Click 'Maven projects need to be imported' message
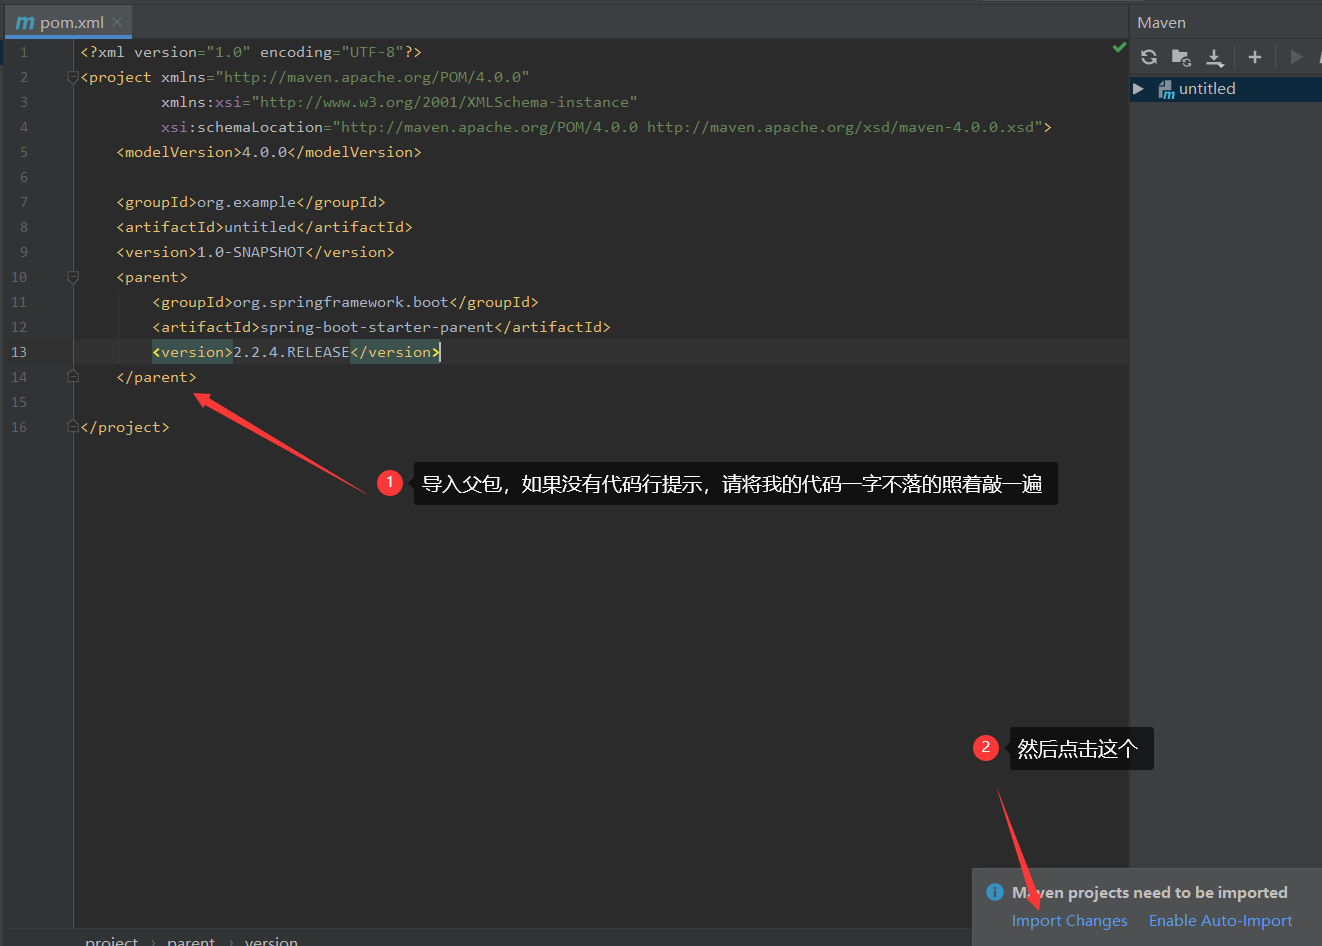The image size is (1322, 946). tap(1150, 892)
